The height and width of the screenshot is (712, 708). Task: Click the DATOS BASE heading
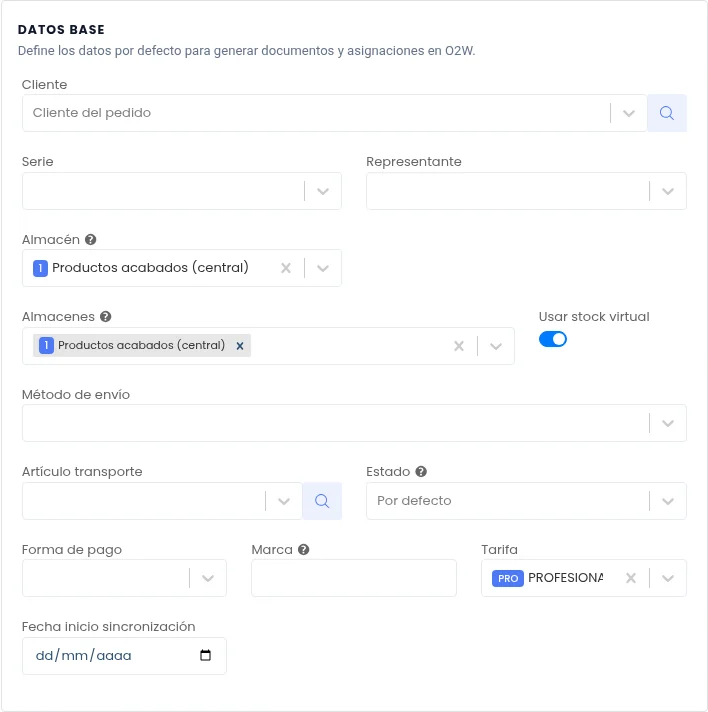coord(61,30)
